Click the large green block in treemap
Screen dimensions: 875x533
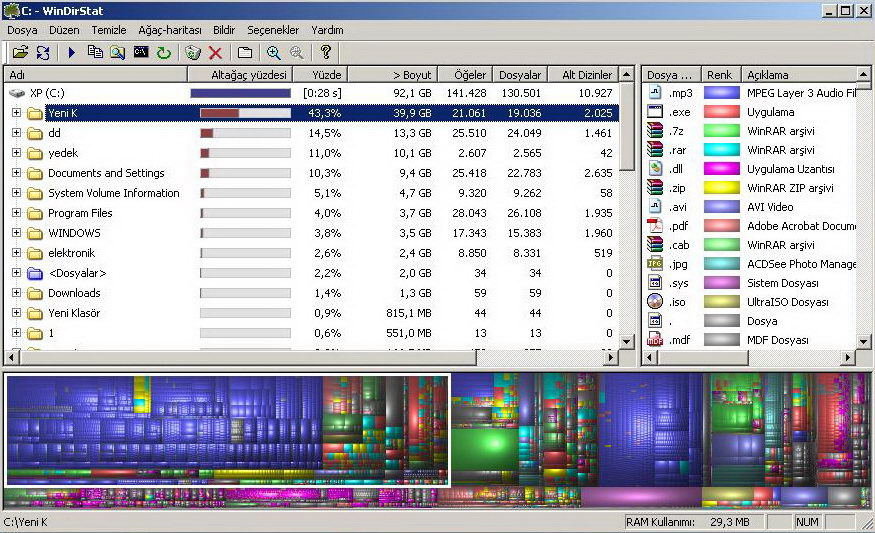coord(485,449)
